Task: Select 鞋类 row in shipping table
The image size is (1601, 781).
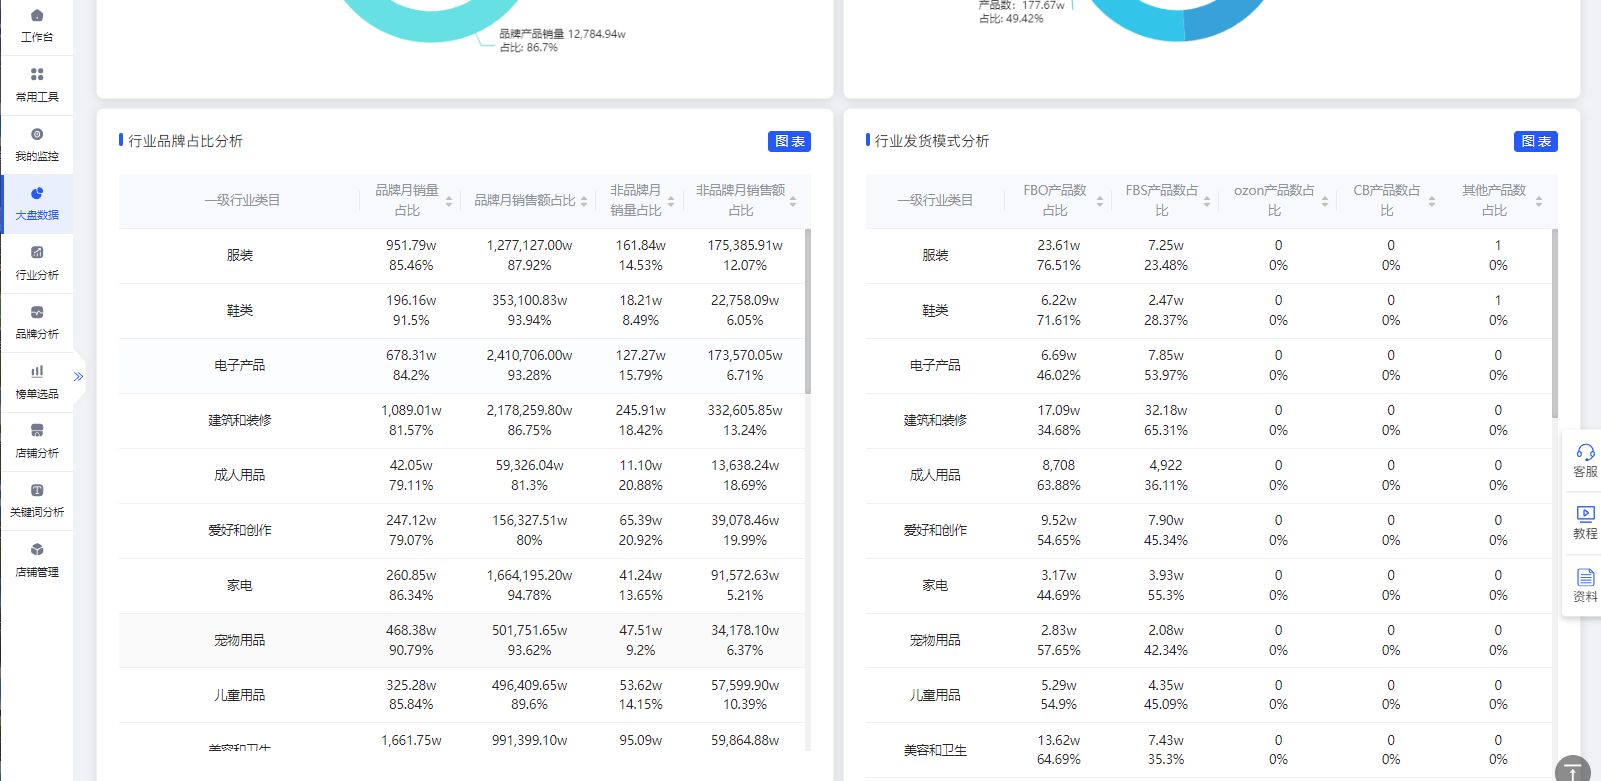Action: click(x=1209, y=310)
